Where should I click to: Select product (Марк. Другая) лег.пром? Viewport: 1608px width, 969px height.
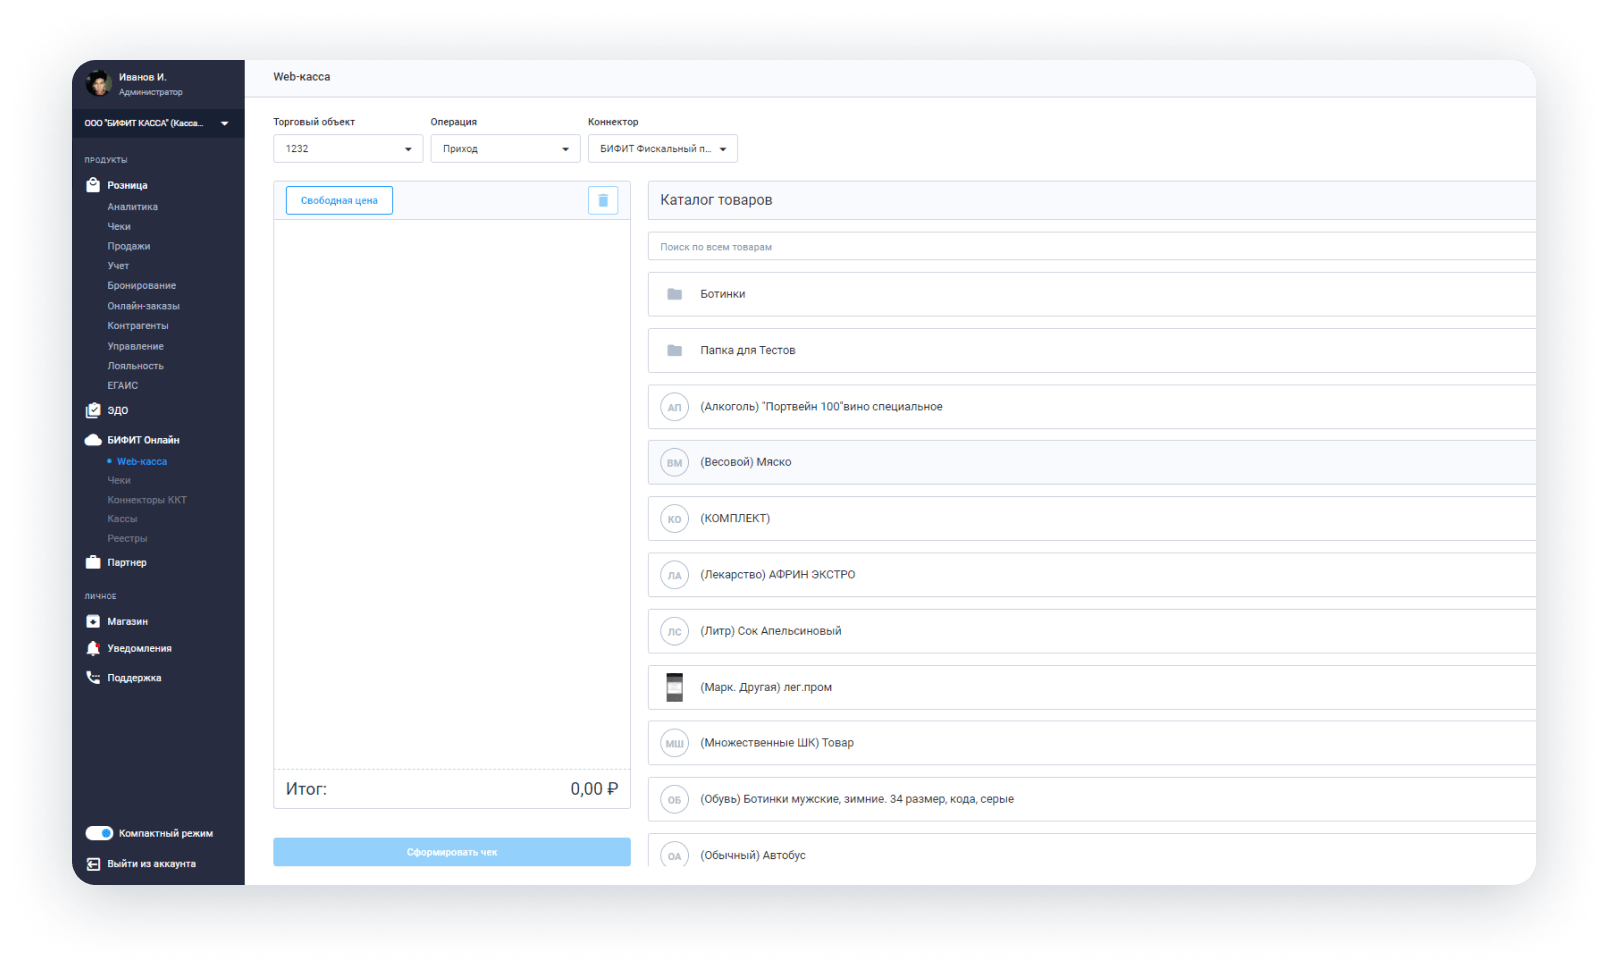click(1092, 687)
